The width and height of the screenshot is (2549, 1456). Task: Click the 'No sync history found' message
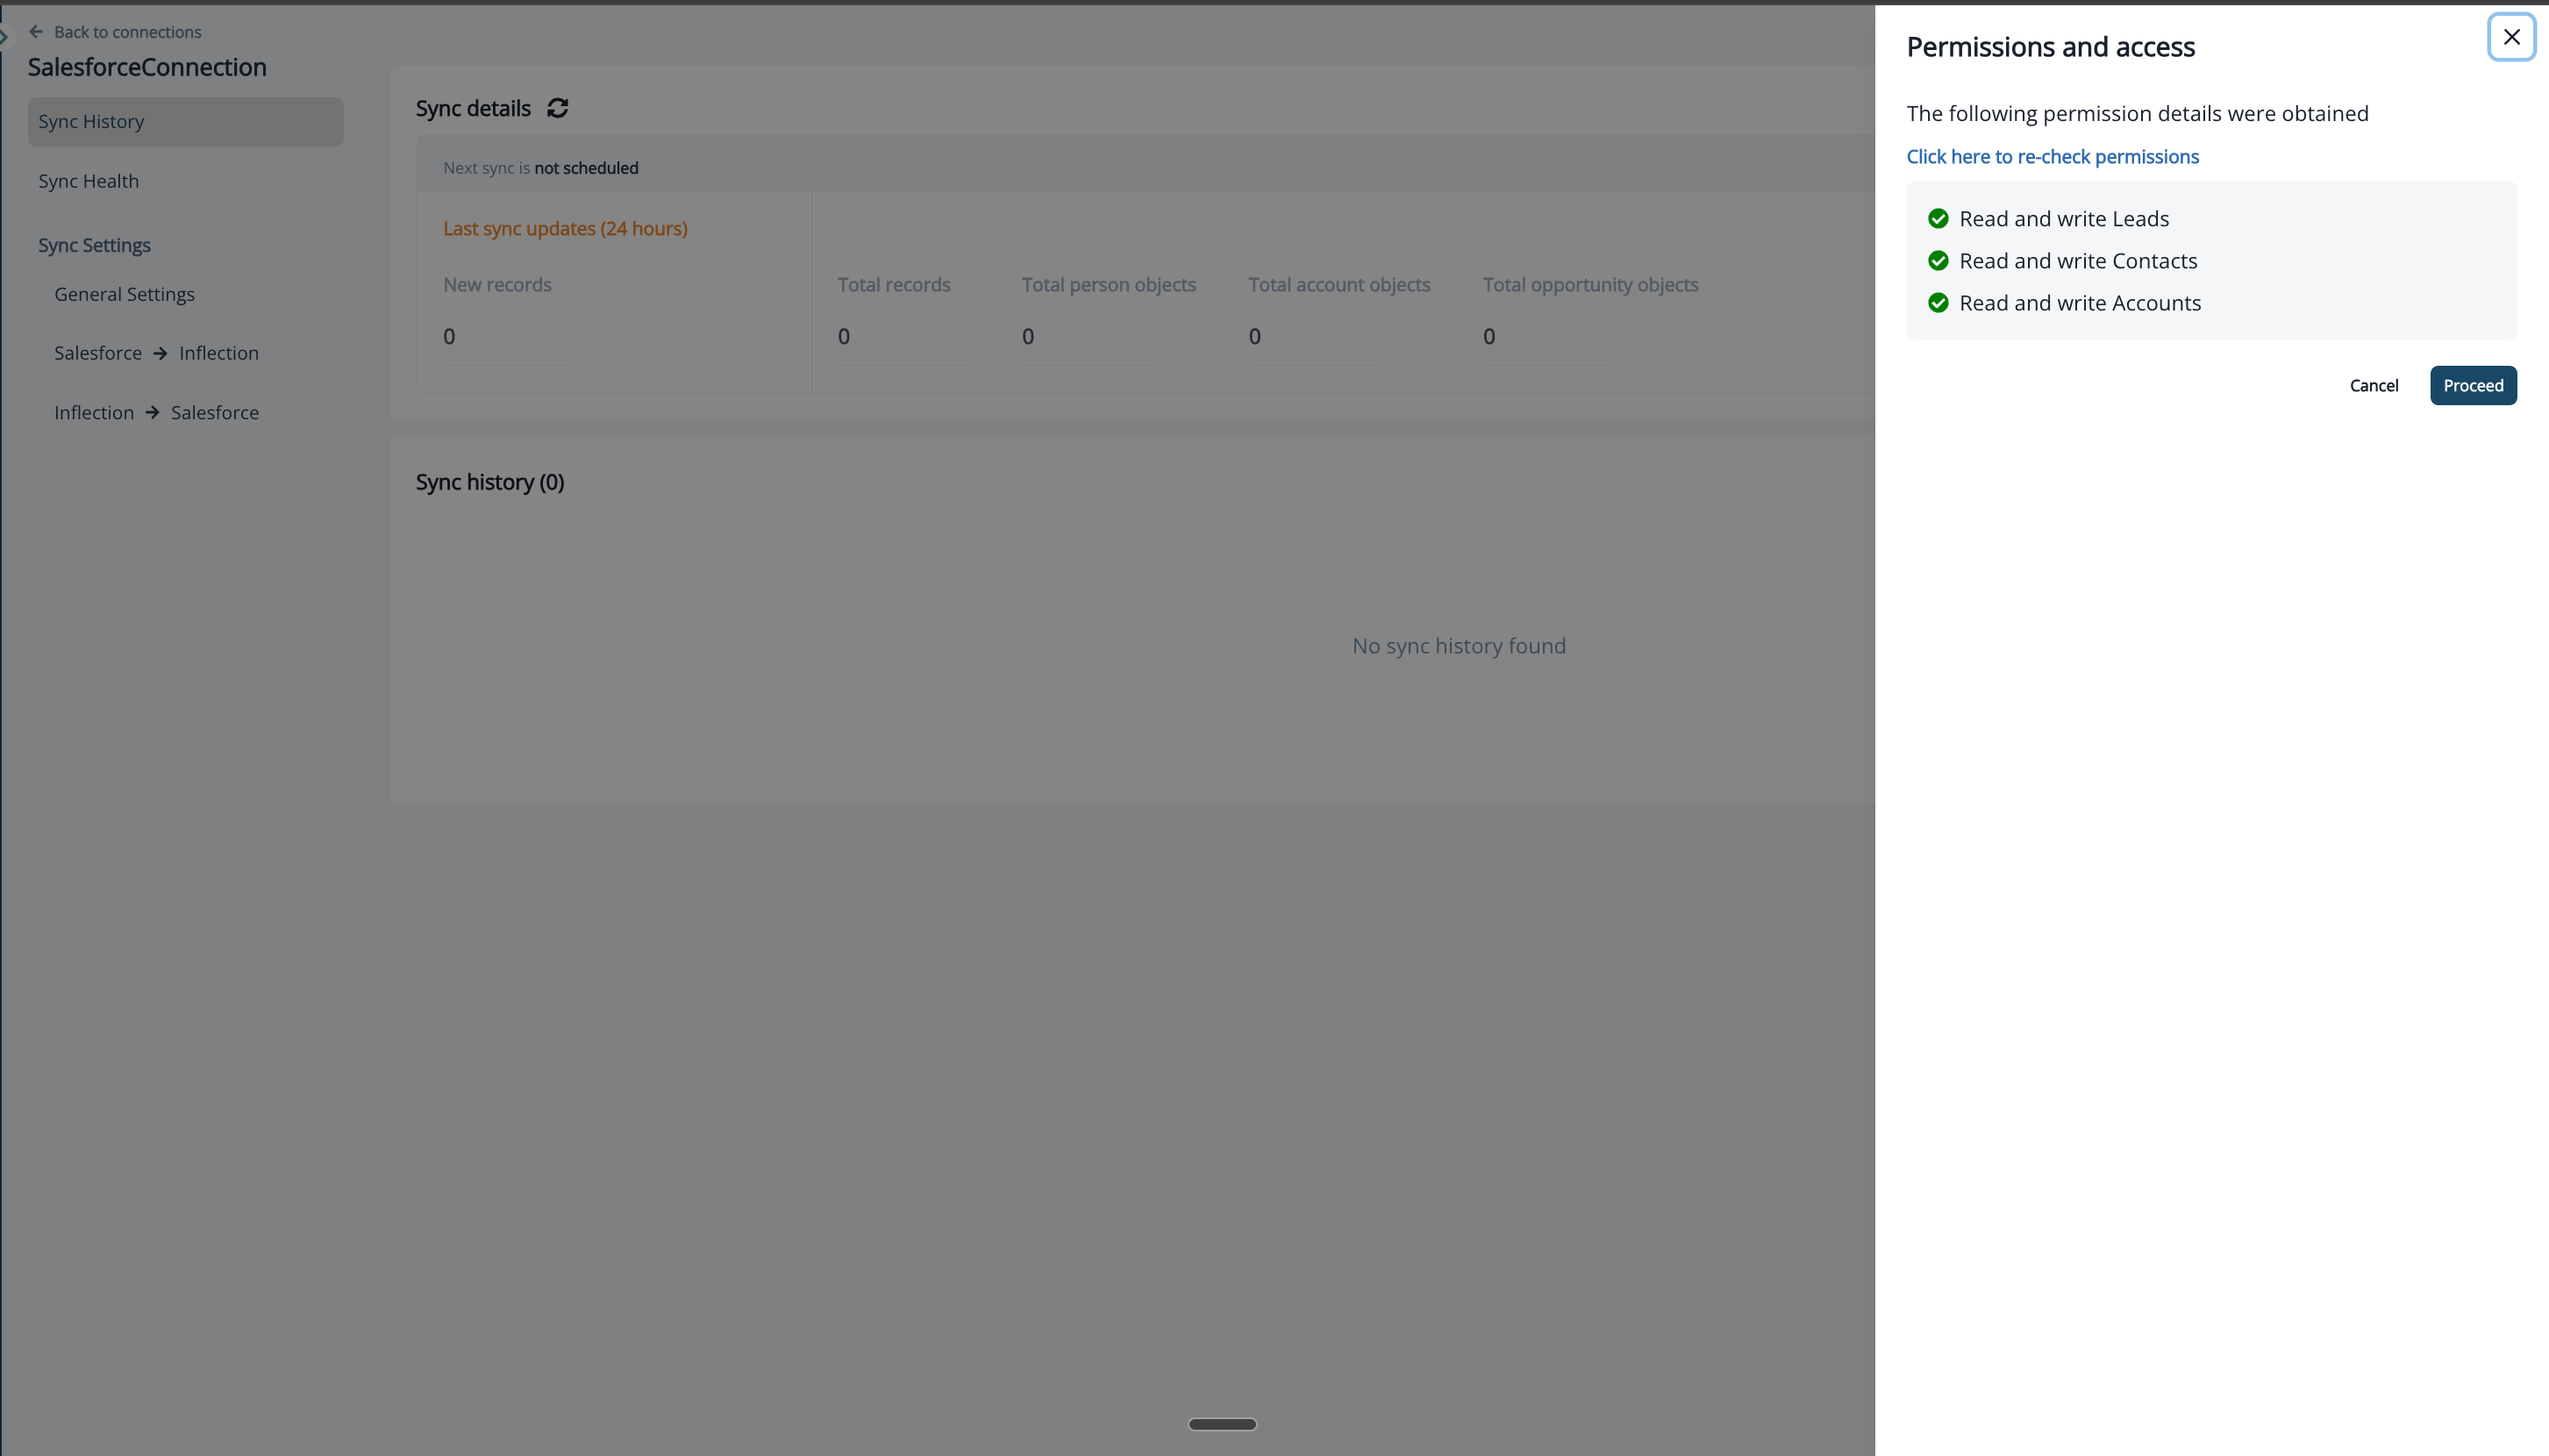(x=1459, y=646)
